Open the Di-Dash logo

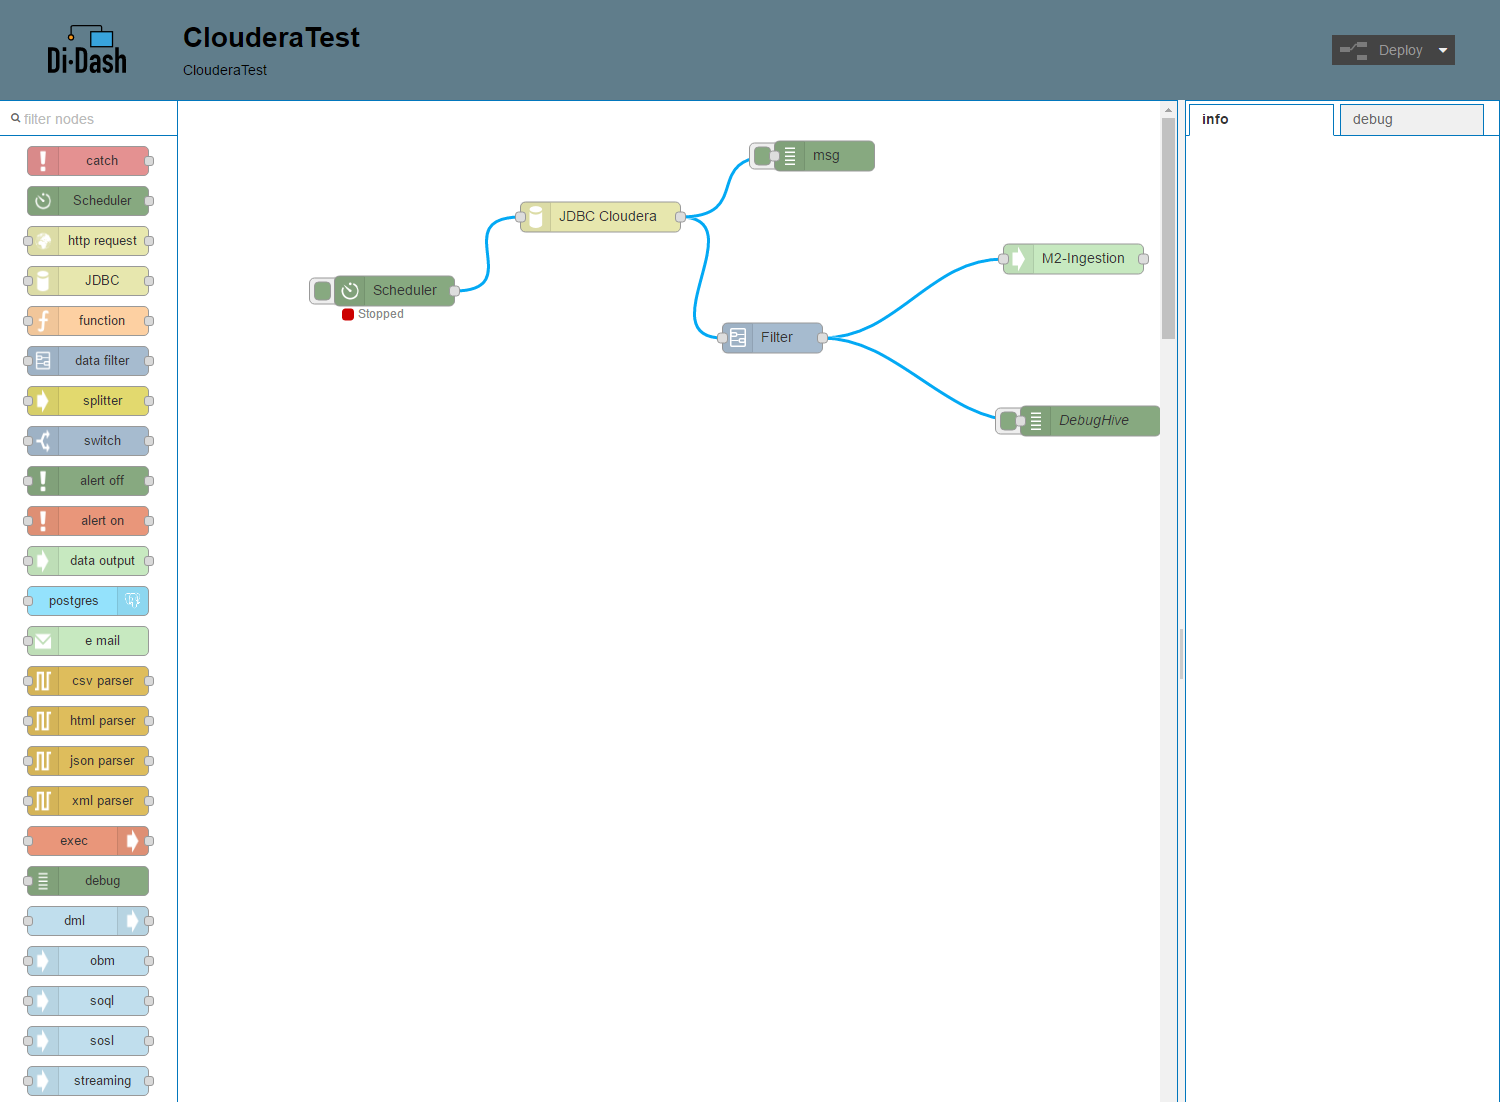pyautogui.click(x=87, y=50)
